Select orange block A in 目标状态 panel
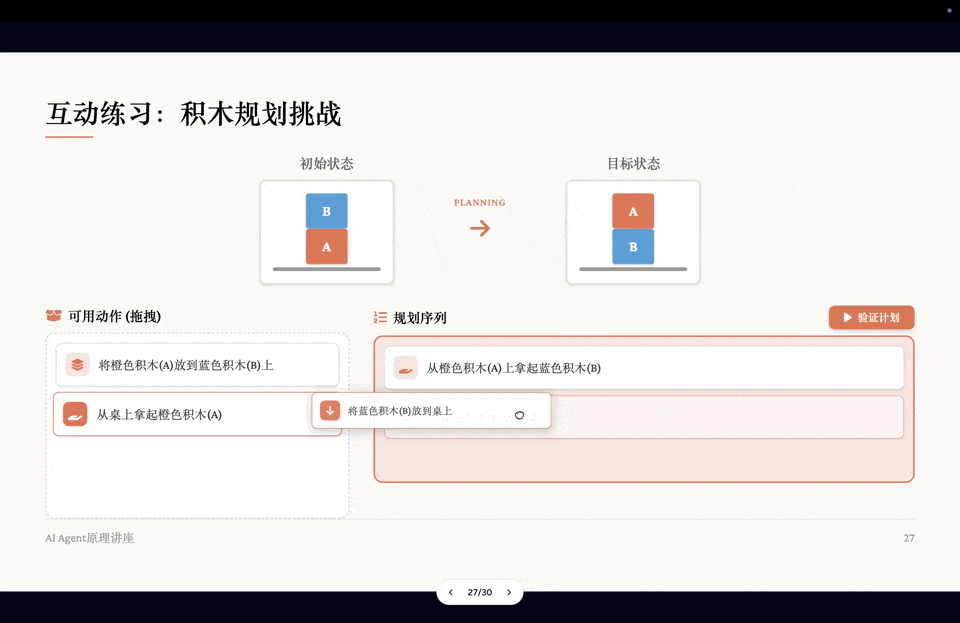Viewport: 960px width, 623px height. pyautogui.click(x=633, y=211)
